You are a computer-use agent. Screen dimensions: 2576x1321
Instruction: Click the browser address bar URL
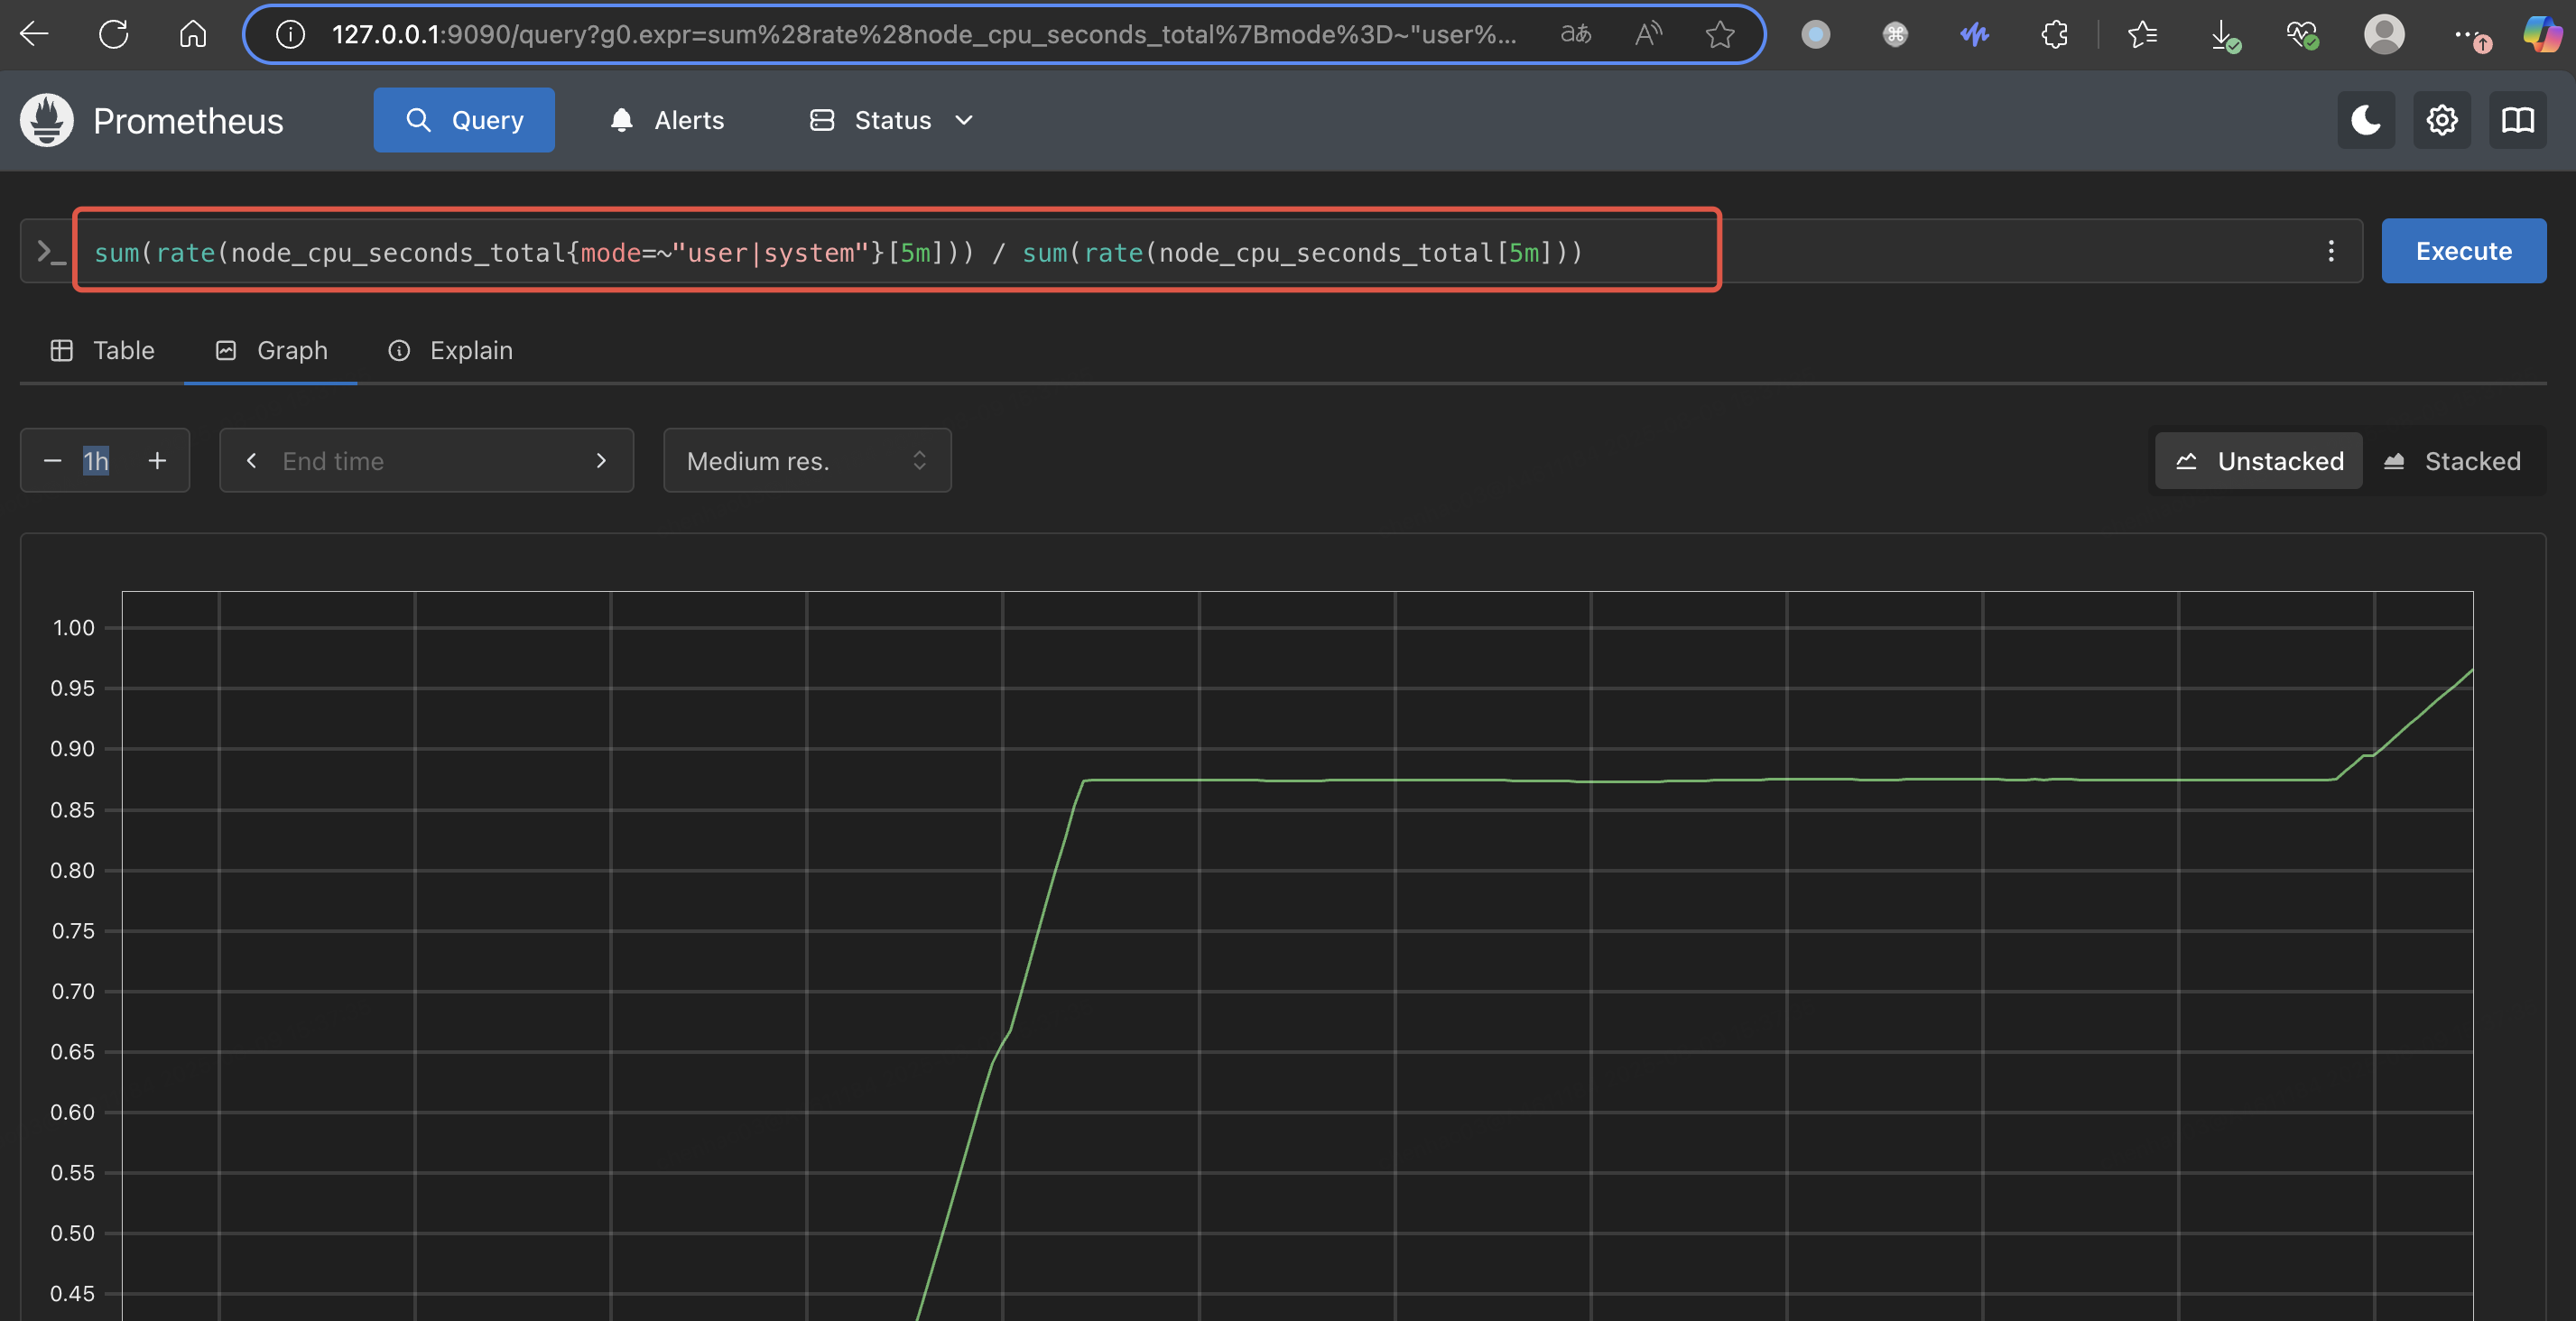924,35
